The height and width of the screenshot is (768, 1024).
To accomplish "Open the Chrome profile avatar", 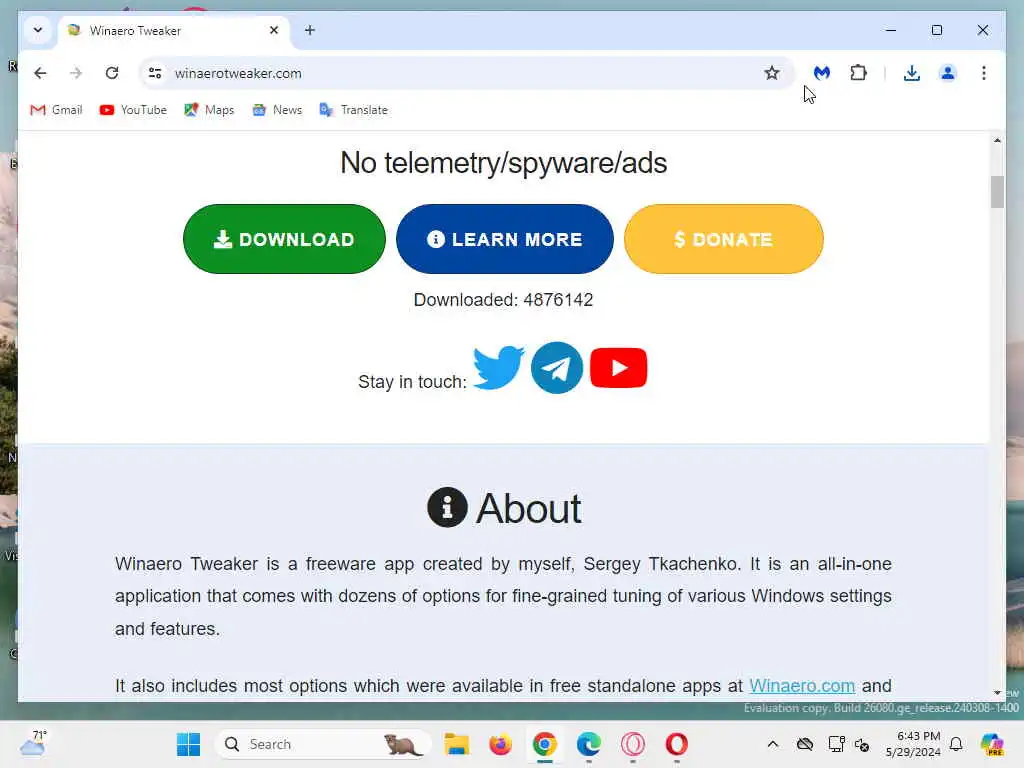I will coord(948,73).
